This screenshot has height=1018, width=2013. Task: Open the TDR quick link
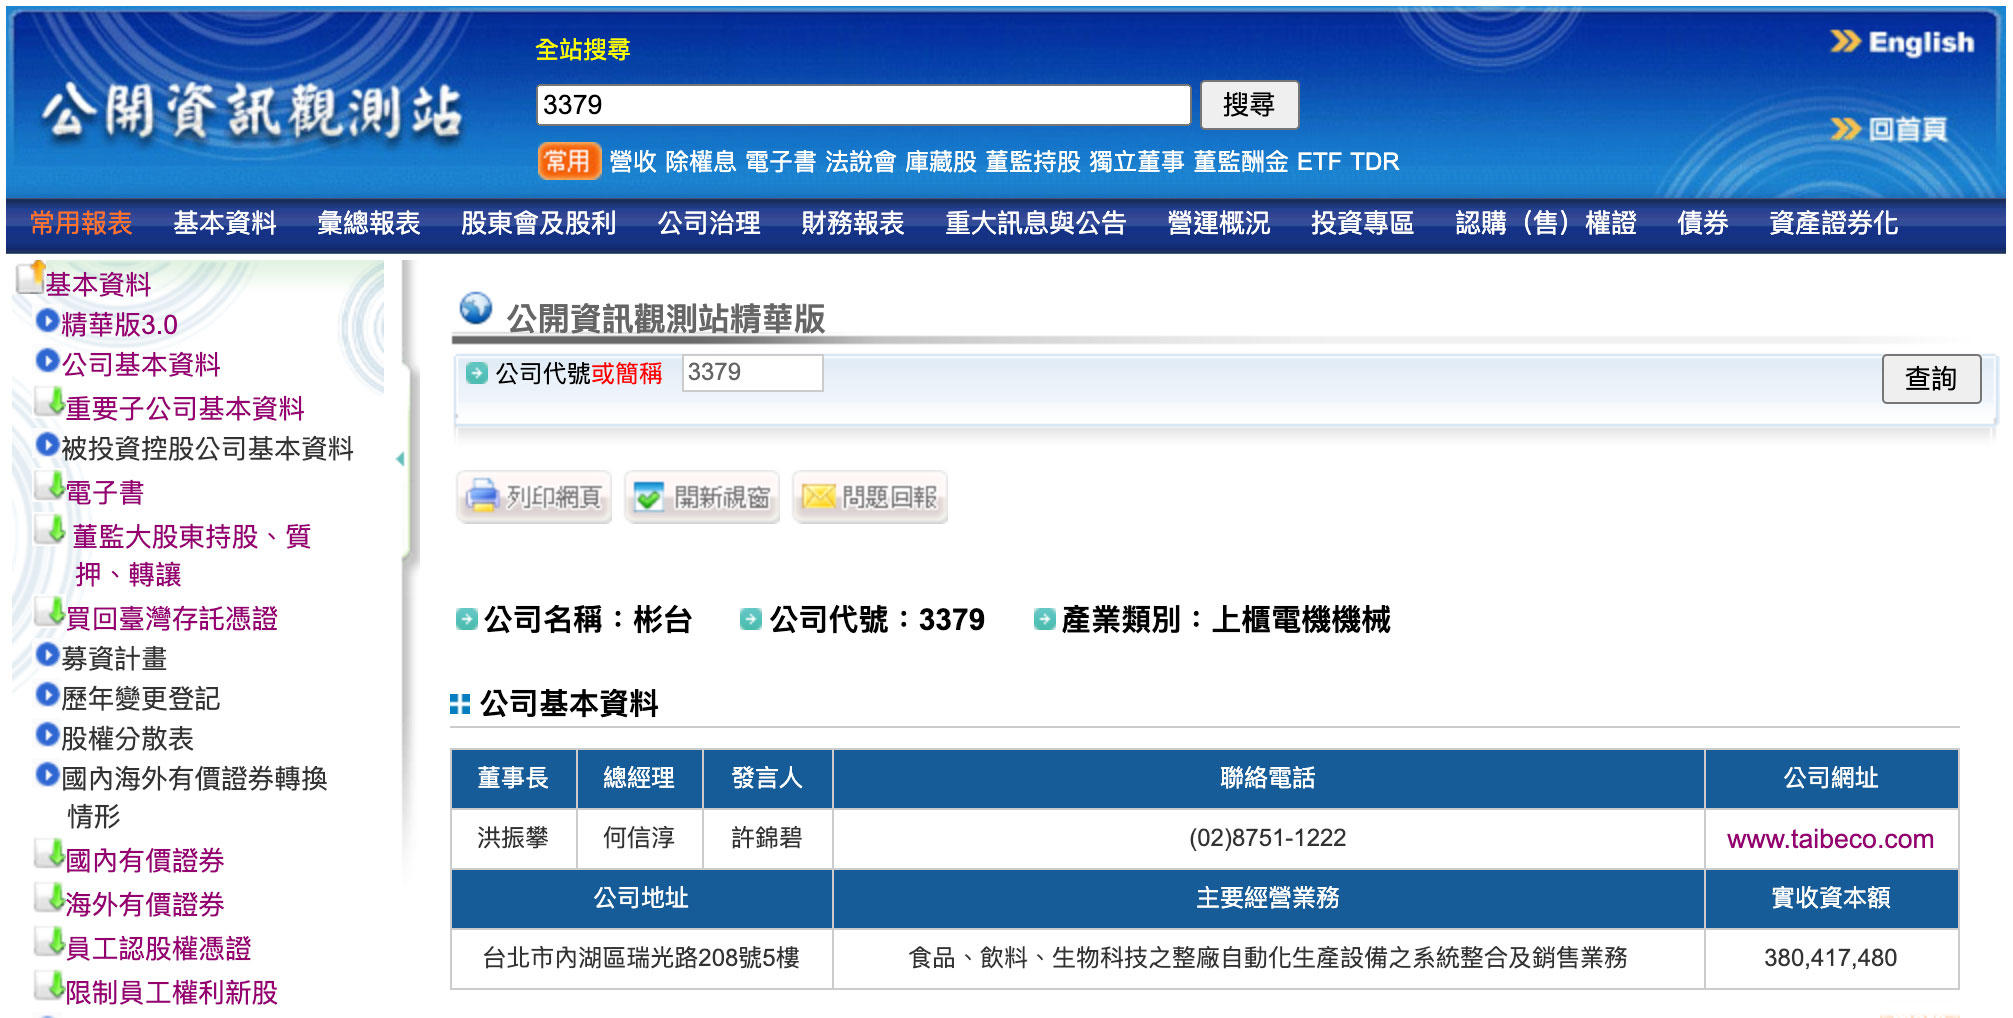click(x=1375, y=162)
